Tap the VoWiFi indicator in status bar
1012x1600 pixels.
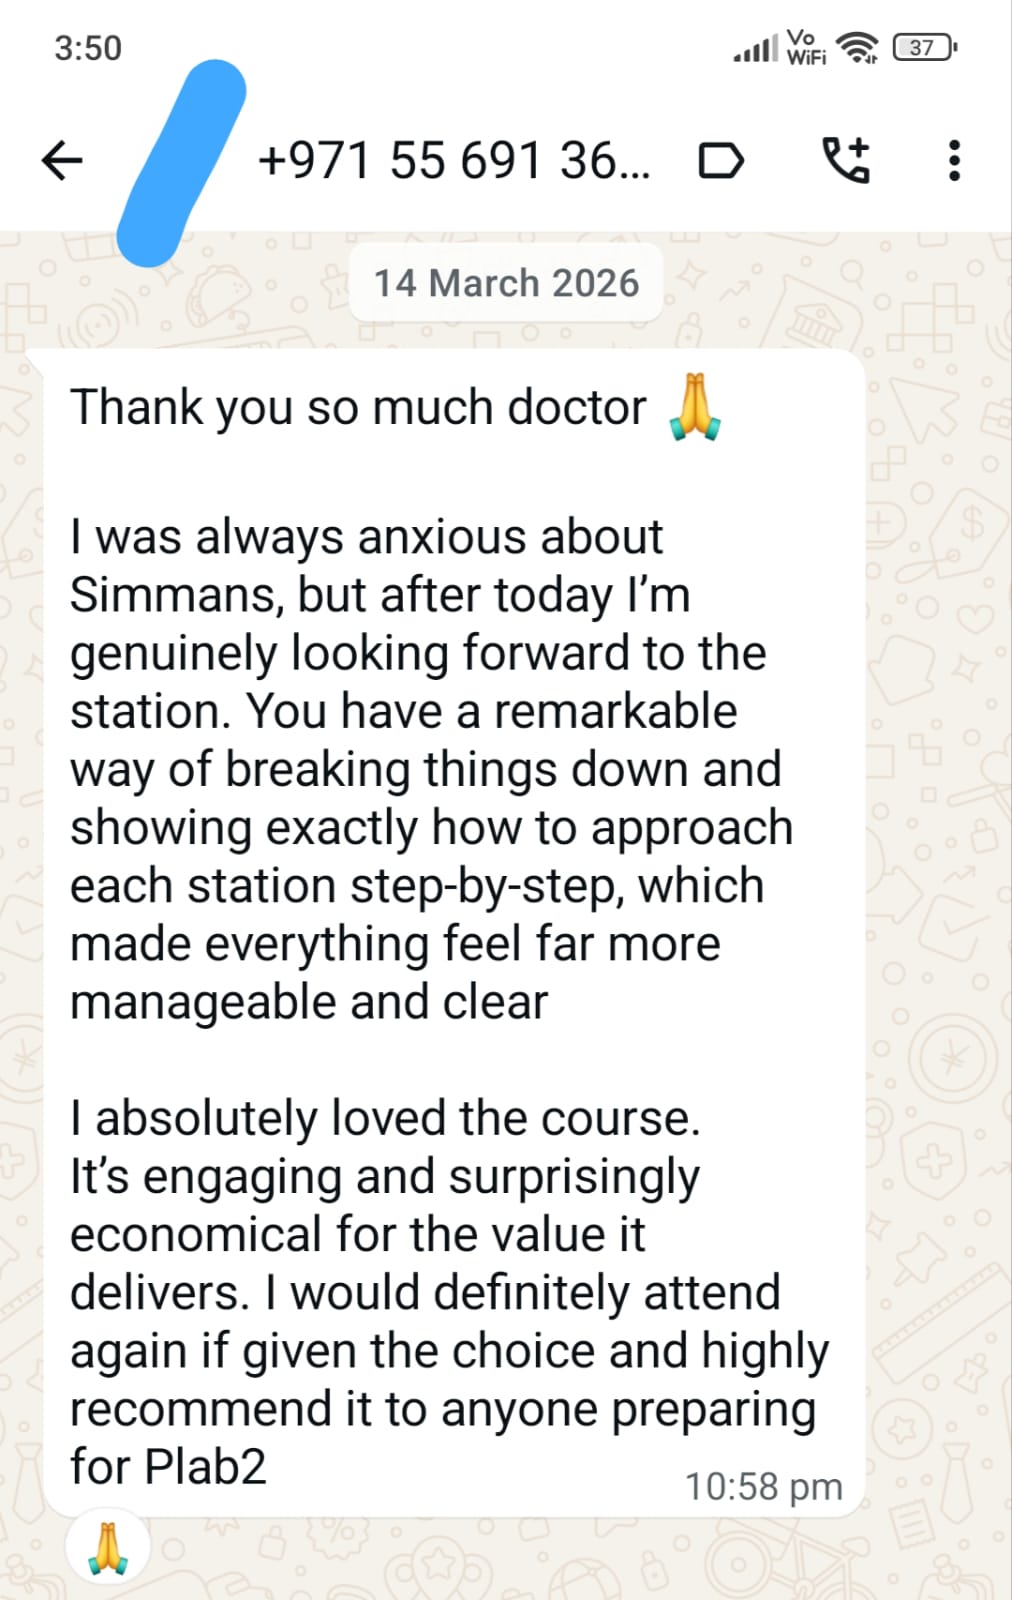coord(805,47)
